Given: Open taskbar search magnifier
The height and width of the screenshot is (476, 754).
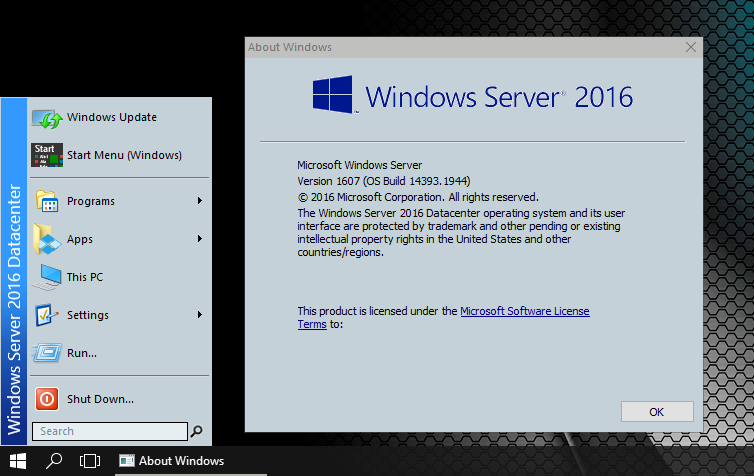Looking at the screenshot, I should (53, 461).
